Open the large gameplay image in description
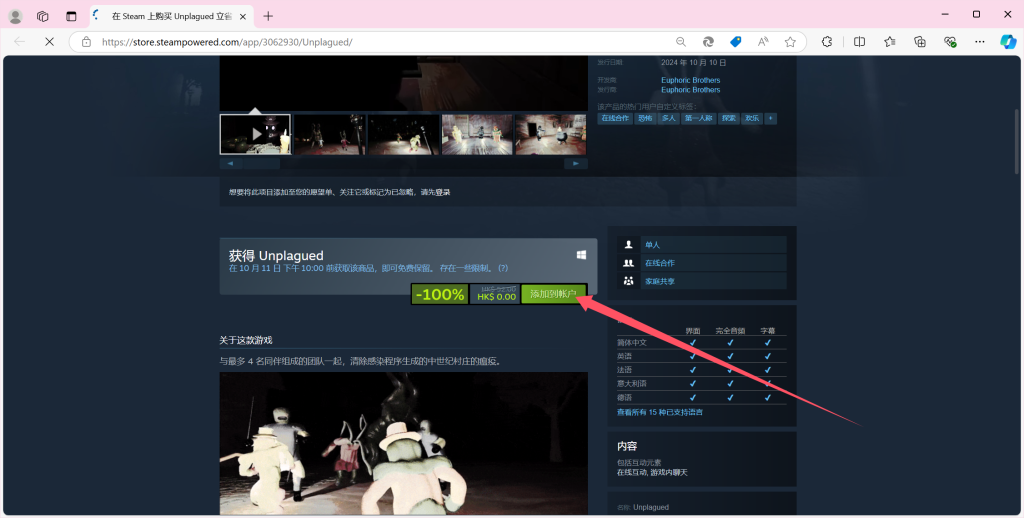The width and height of the screenshot is (1024, 518). (404, 444)
